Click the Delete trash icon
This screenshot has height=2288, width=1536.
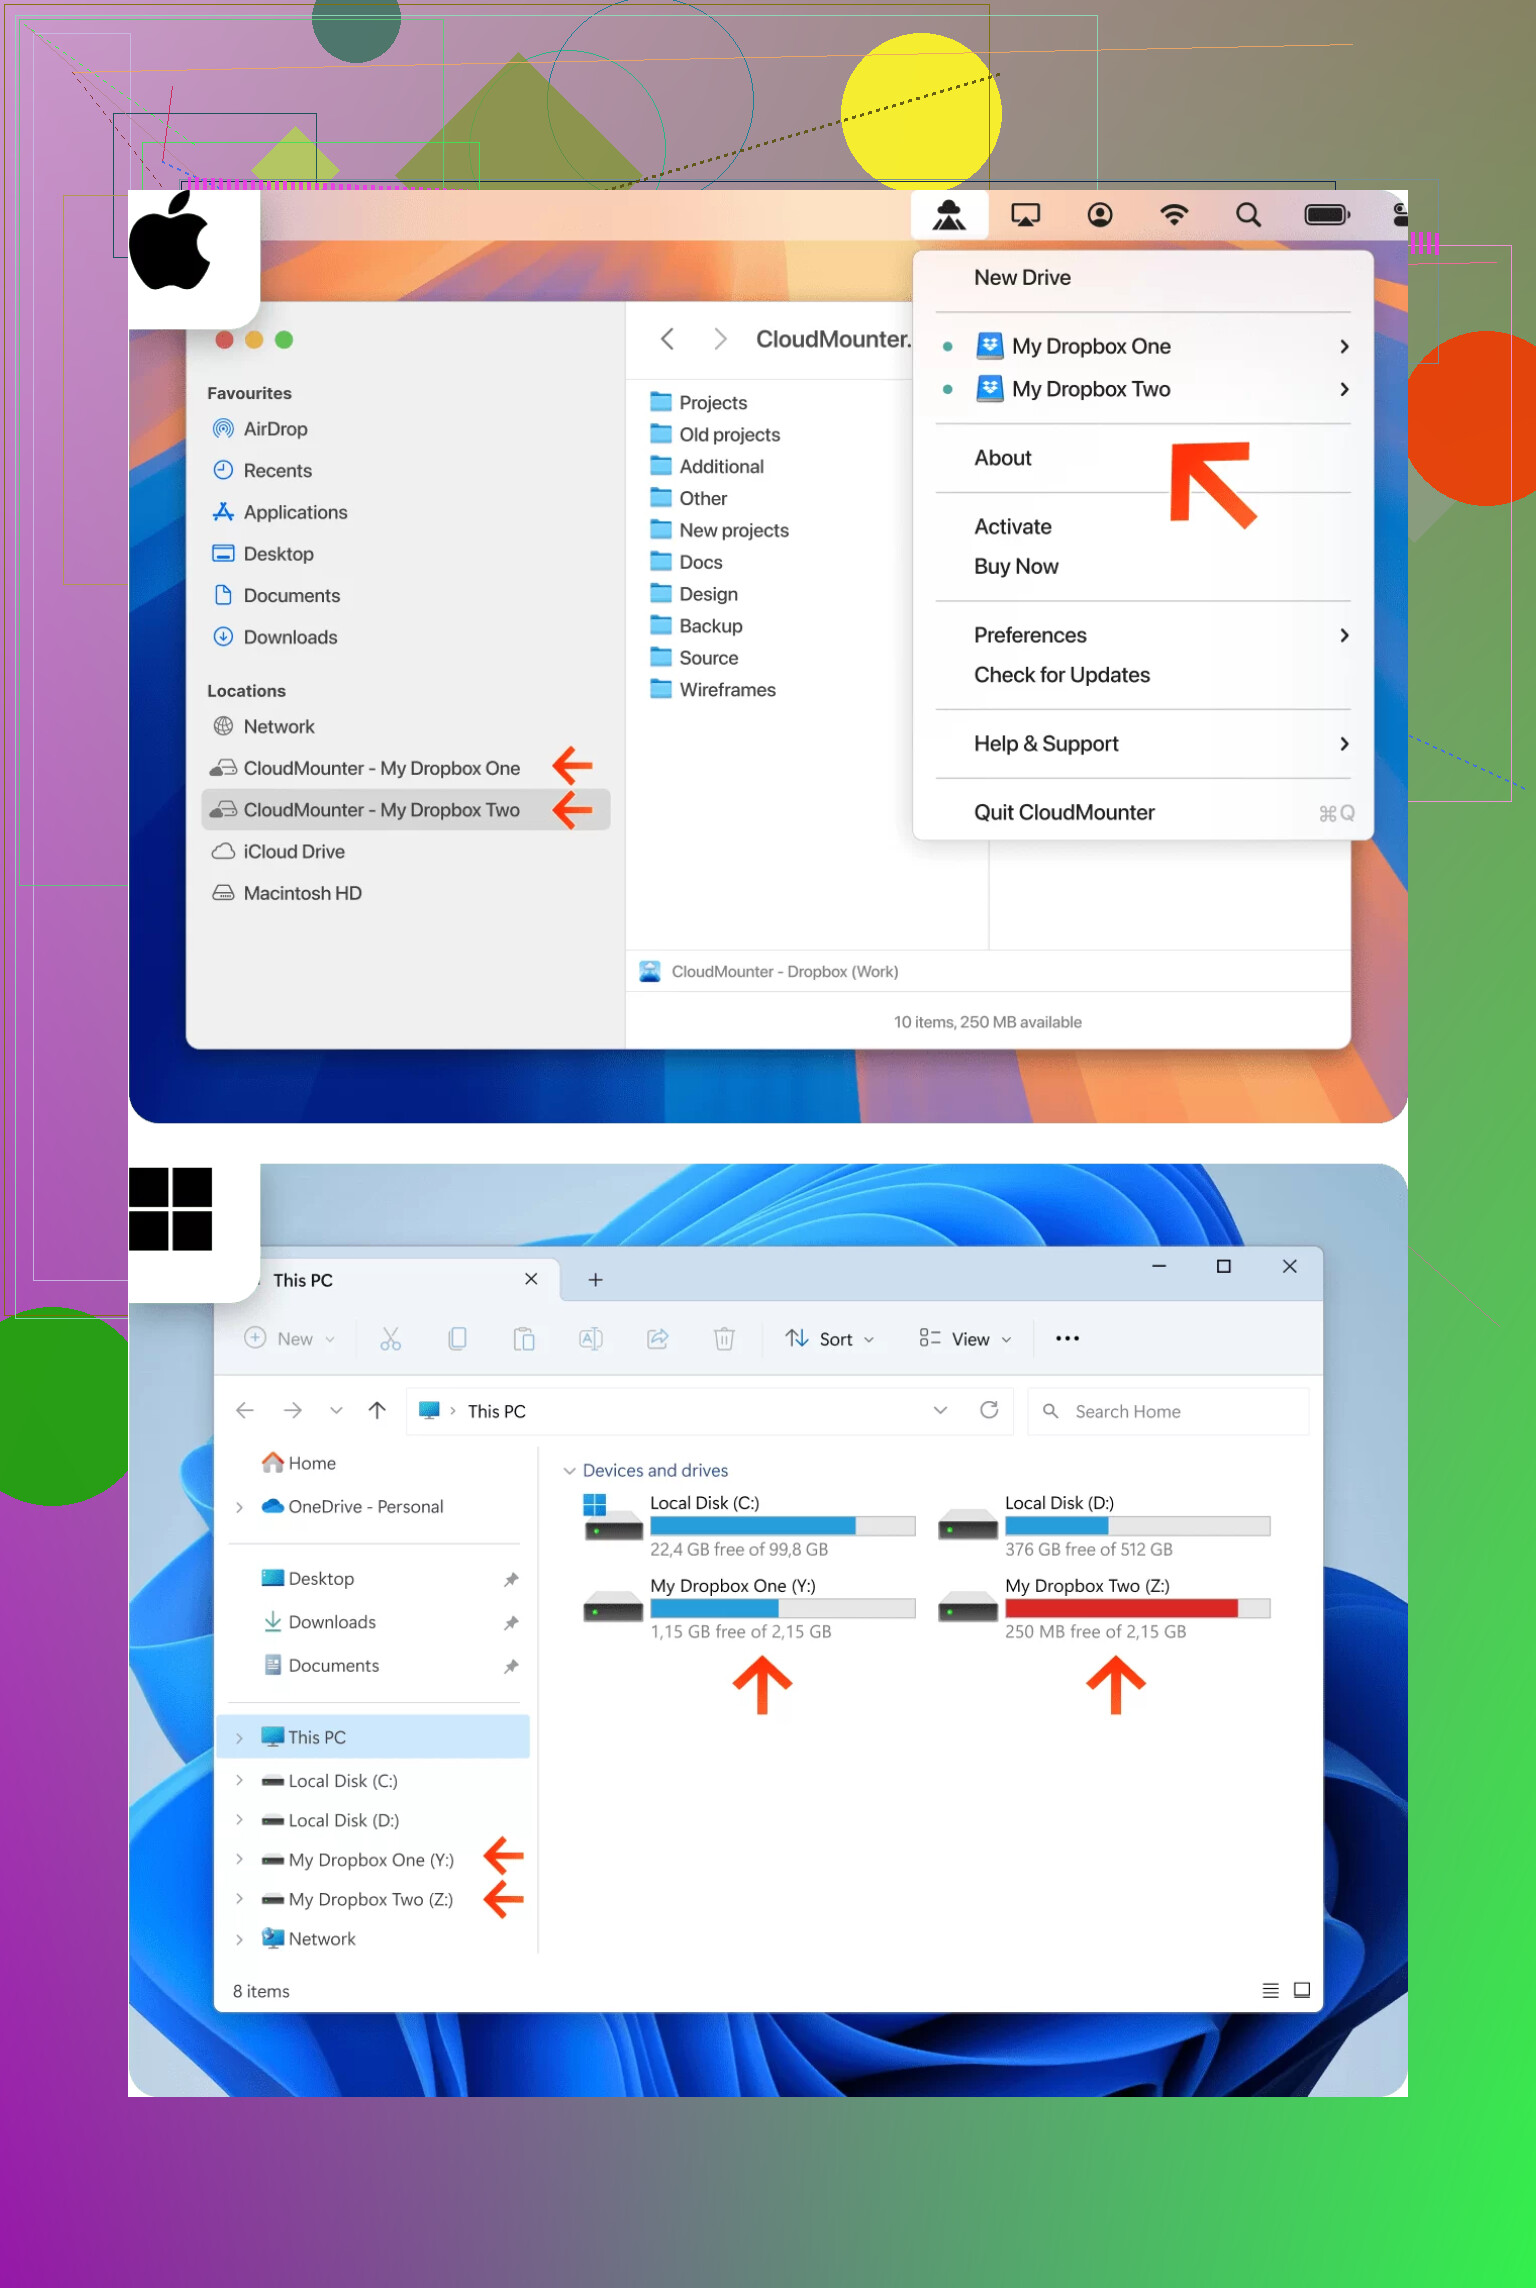724,1338
